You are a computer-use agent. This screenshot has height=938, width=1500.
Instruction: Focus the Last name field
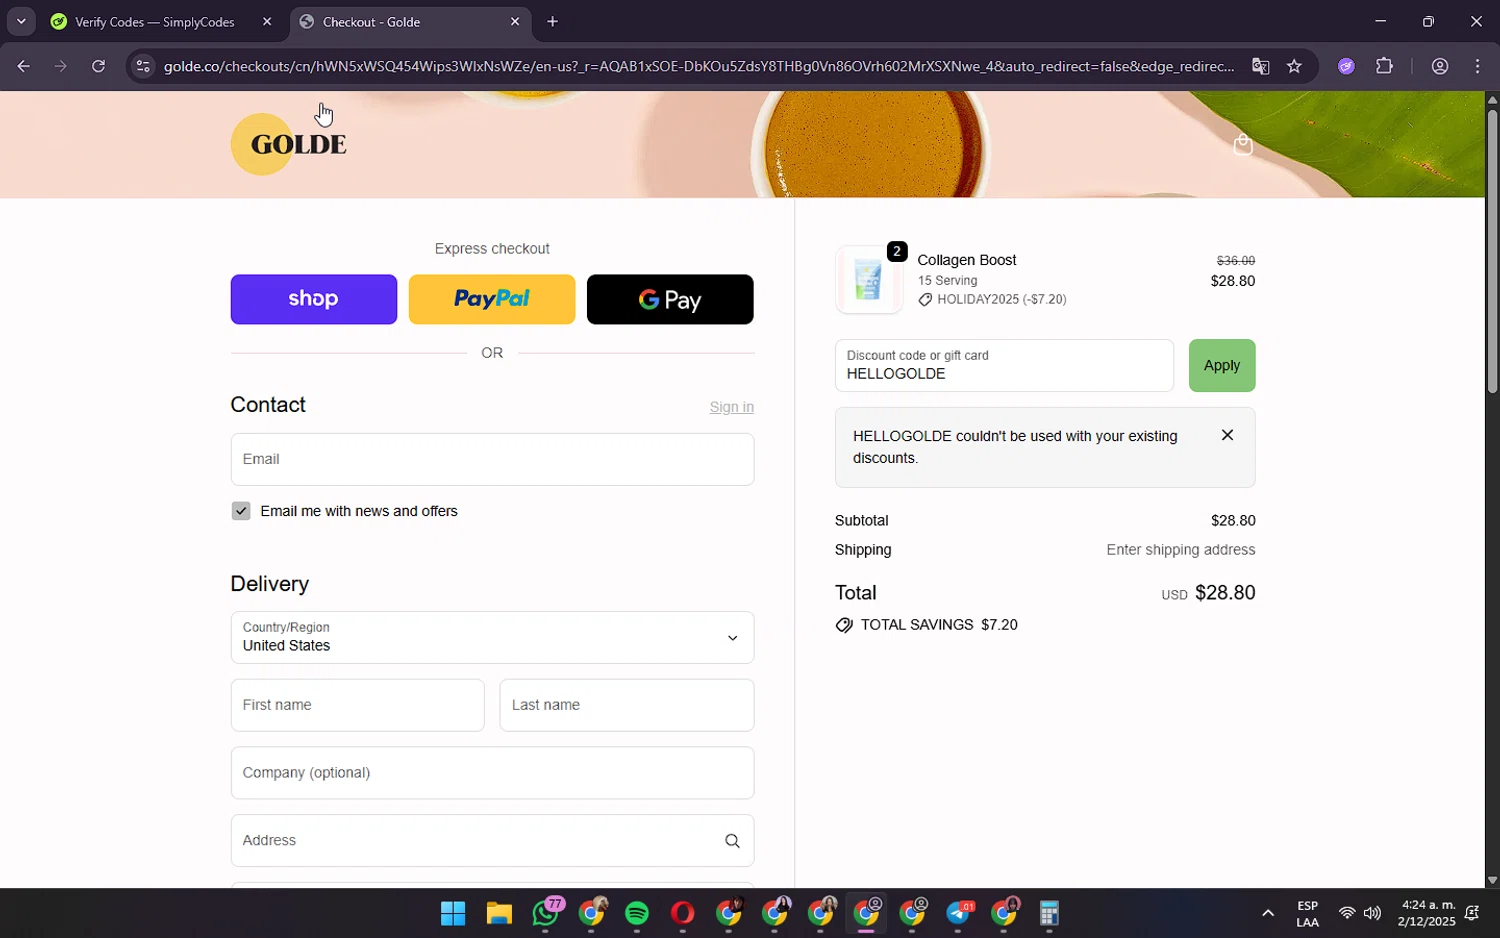click(627, 705)
